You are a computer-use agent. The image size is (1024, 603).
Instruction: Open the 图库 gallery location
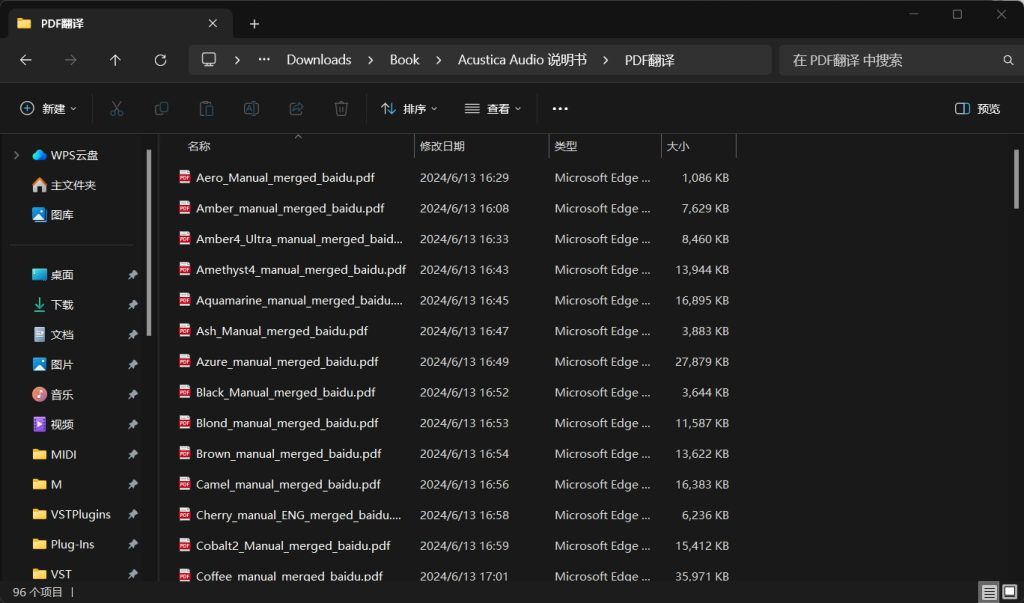coord(53,215)
